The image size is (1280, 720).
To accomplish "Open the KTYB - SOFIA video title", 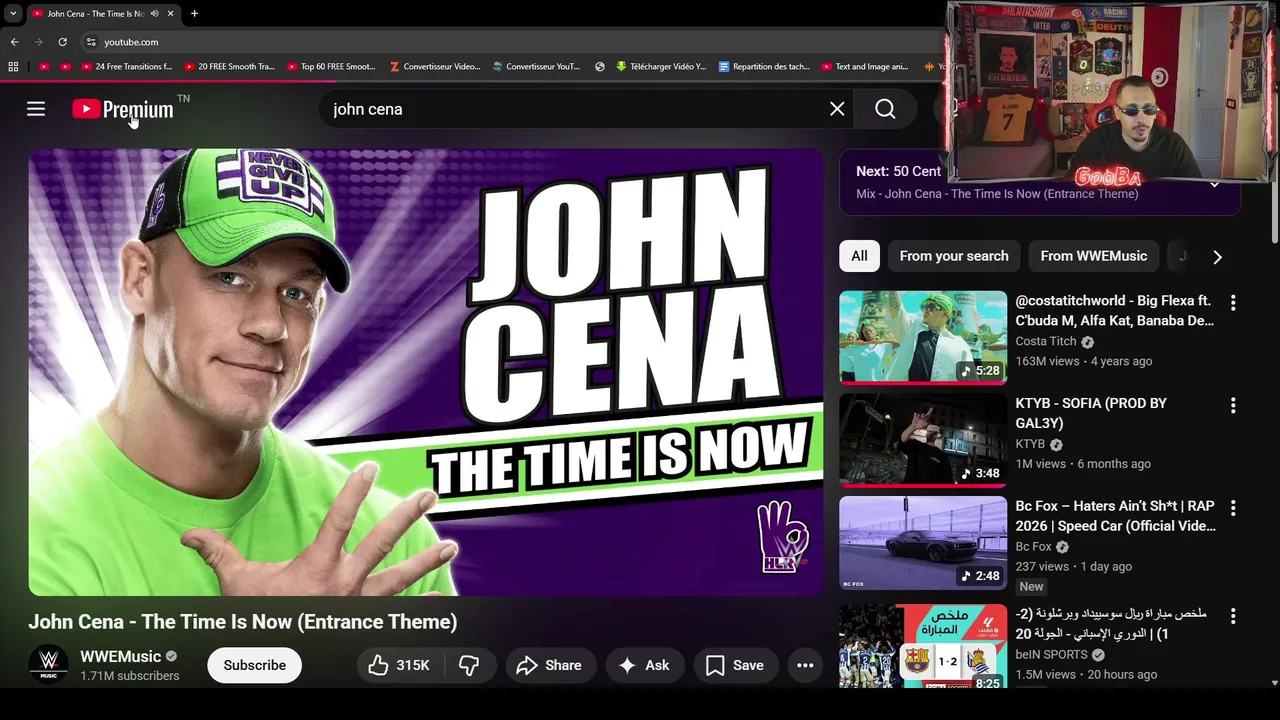I will [1091, 413].
